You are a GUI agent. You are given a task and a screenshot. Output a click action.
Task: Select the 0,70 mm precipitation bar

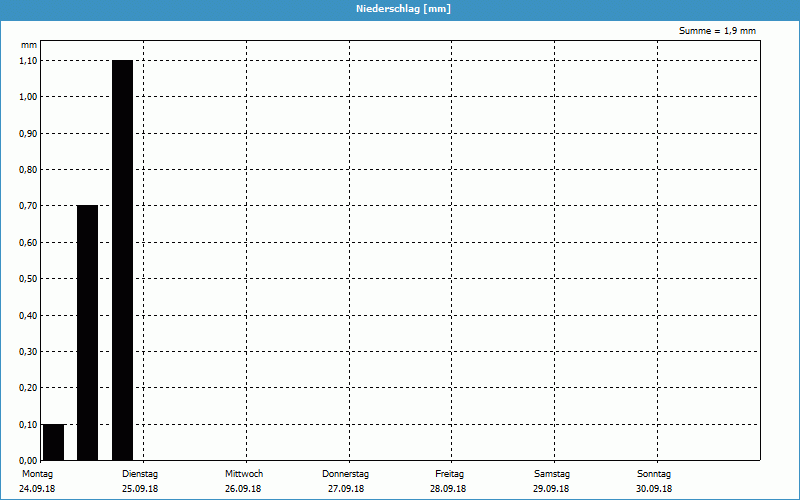point(87,333)
